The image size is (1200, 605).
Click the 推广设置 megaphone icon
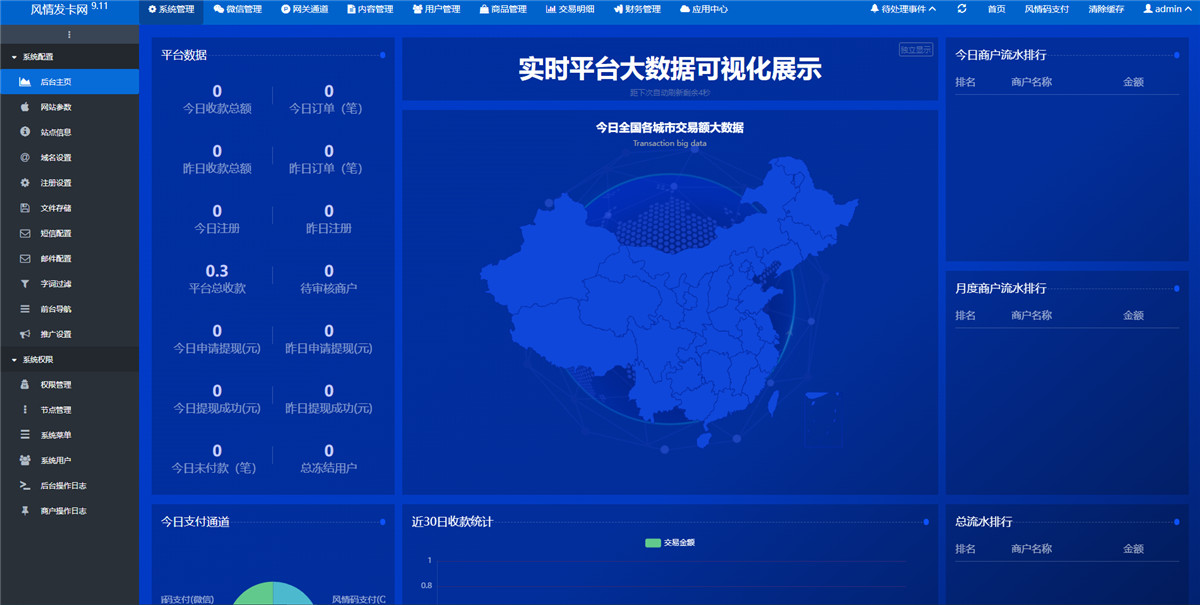25,334
